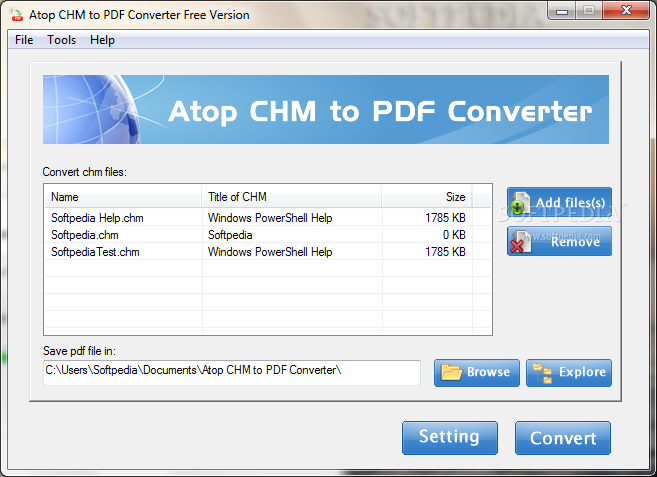
Task: Click the 1785 KB size of SoftpediaTest.chm
Action: [x=445, y=251]
